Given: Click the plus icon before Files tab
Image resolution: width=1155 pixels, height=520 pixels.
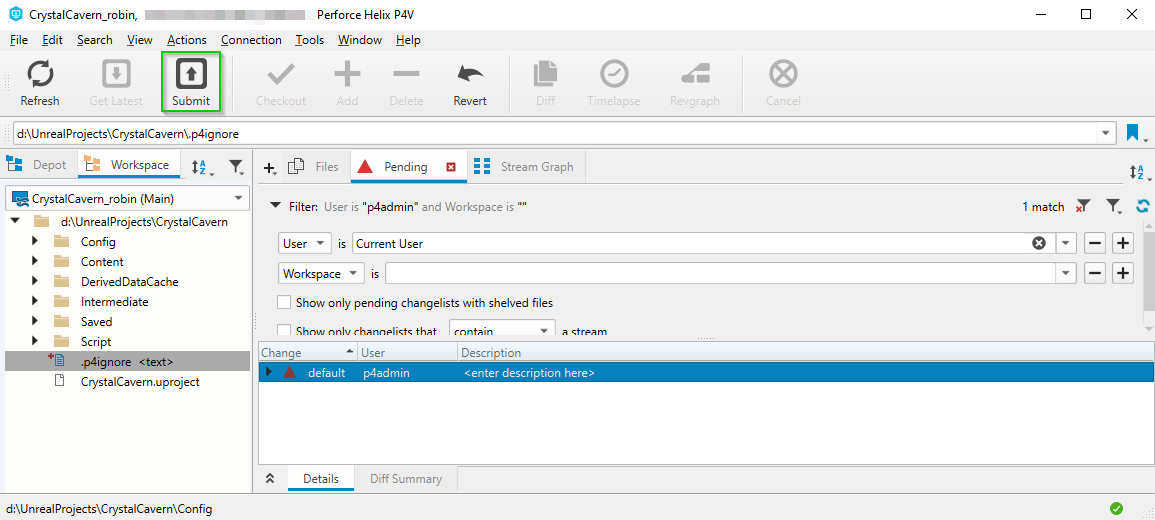Looking at the screenshot, I should click(x=270, y=168).
